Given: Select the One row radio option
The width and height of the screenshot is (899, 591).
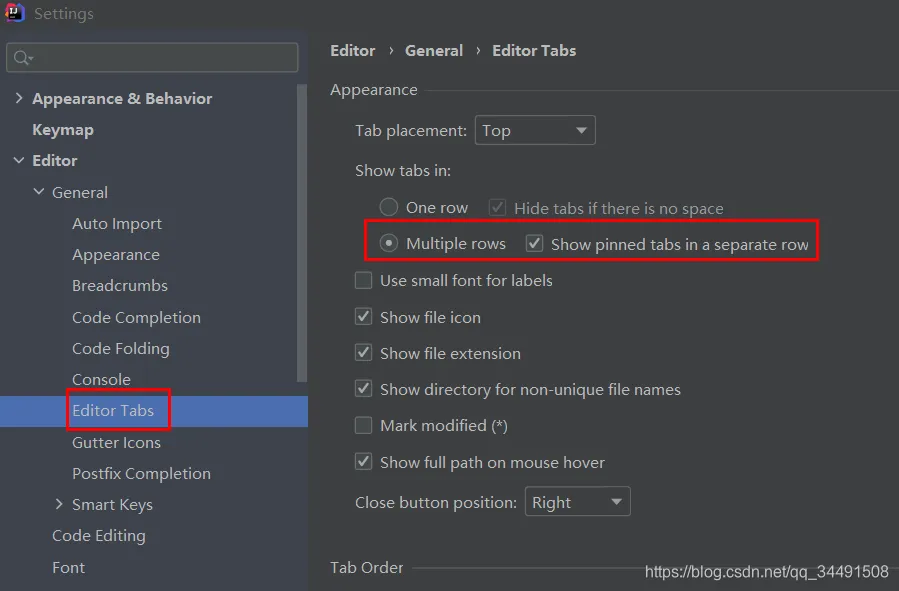Looking at the screenshot, I should pos(389,207).
